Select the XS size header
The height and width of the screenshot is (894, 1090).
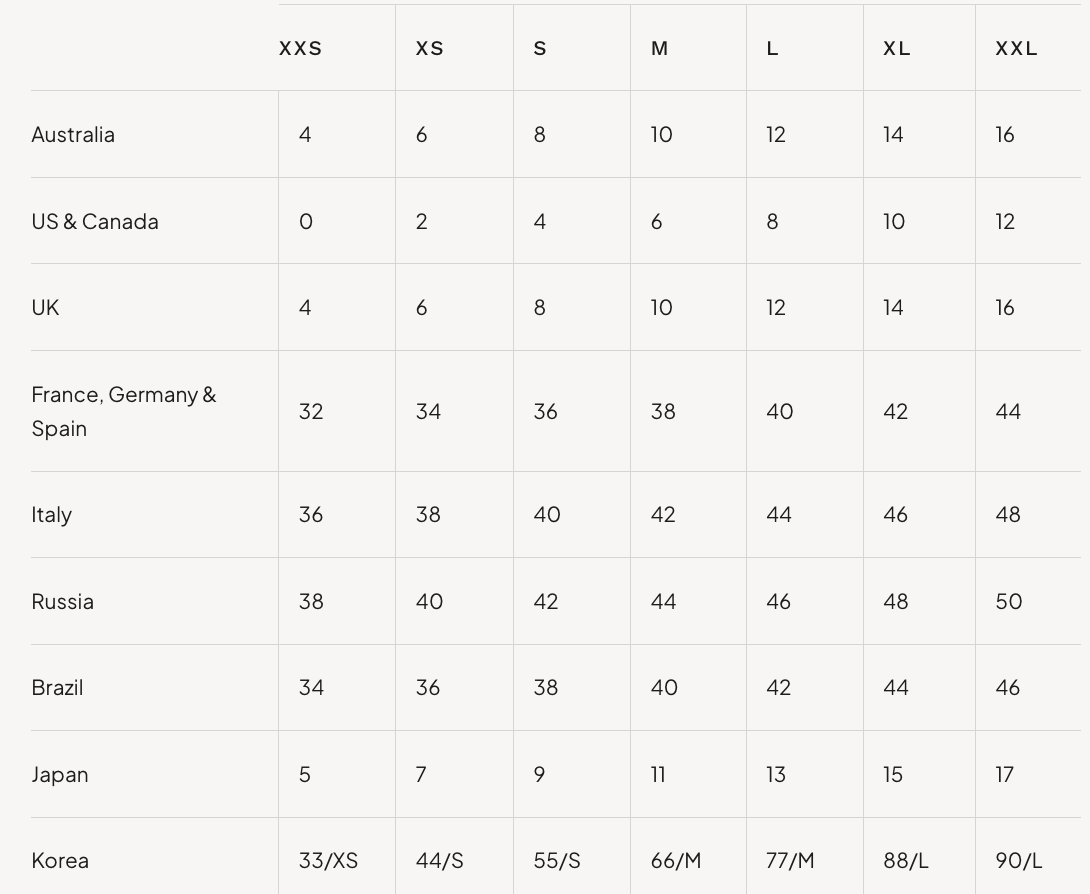click(430, 49)
